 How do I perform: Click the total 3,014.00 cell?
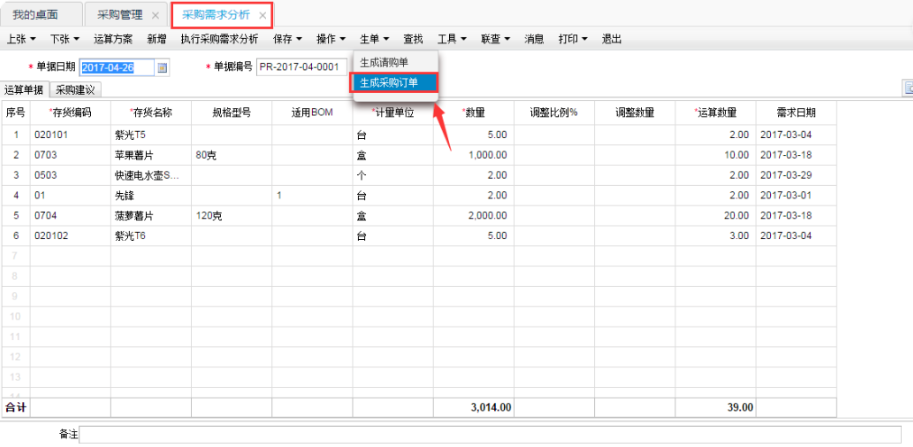point(473,407)
